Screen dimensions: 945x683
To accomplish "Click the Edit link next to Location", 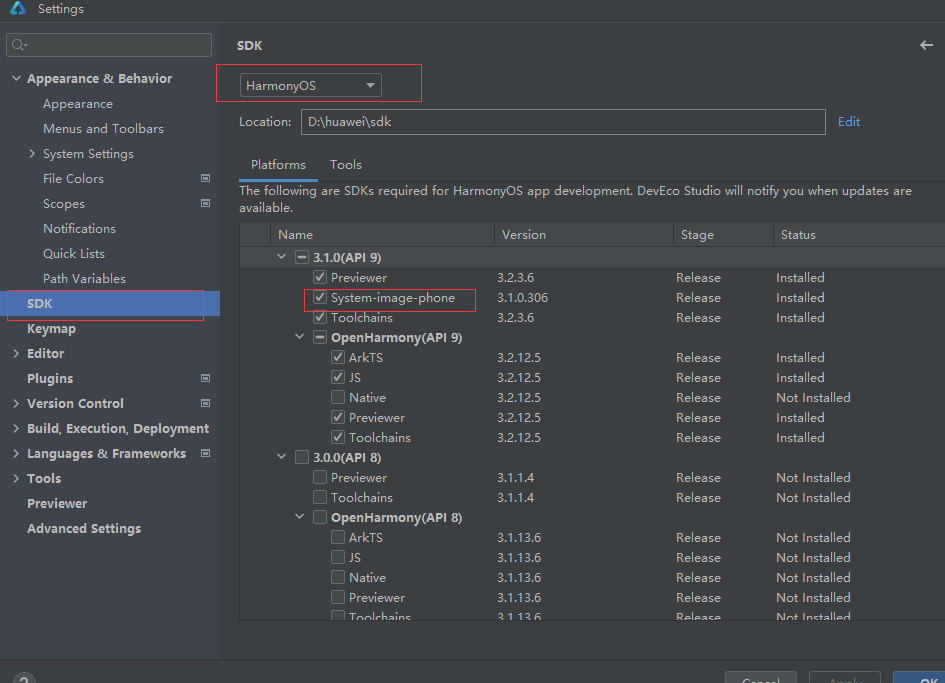I will 849,122.
